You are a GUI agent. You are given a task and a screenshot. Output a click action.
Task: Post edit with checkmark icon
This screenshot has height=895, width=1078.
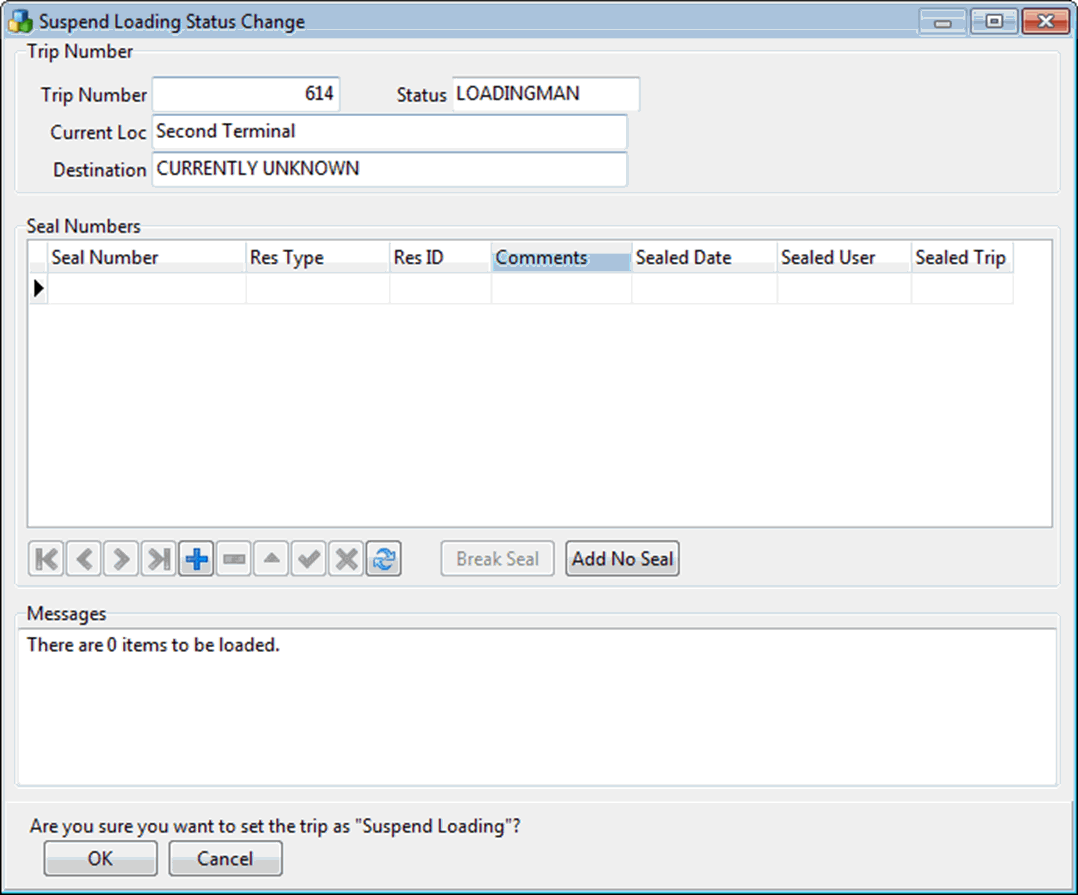pos(309,559)
